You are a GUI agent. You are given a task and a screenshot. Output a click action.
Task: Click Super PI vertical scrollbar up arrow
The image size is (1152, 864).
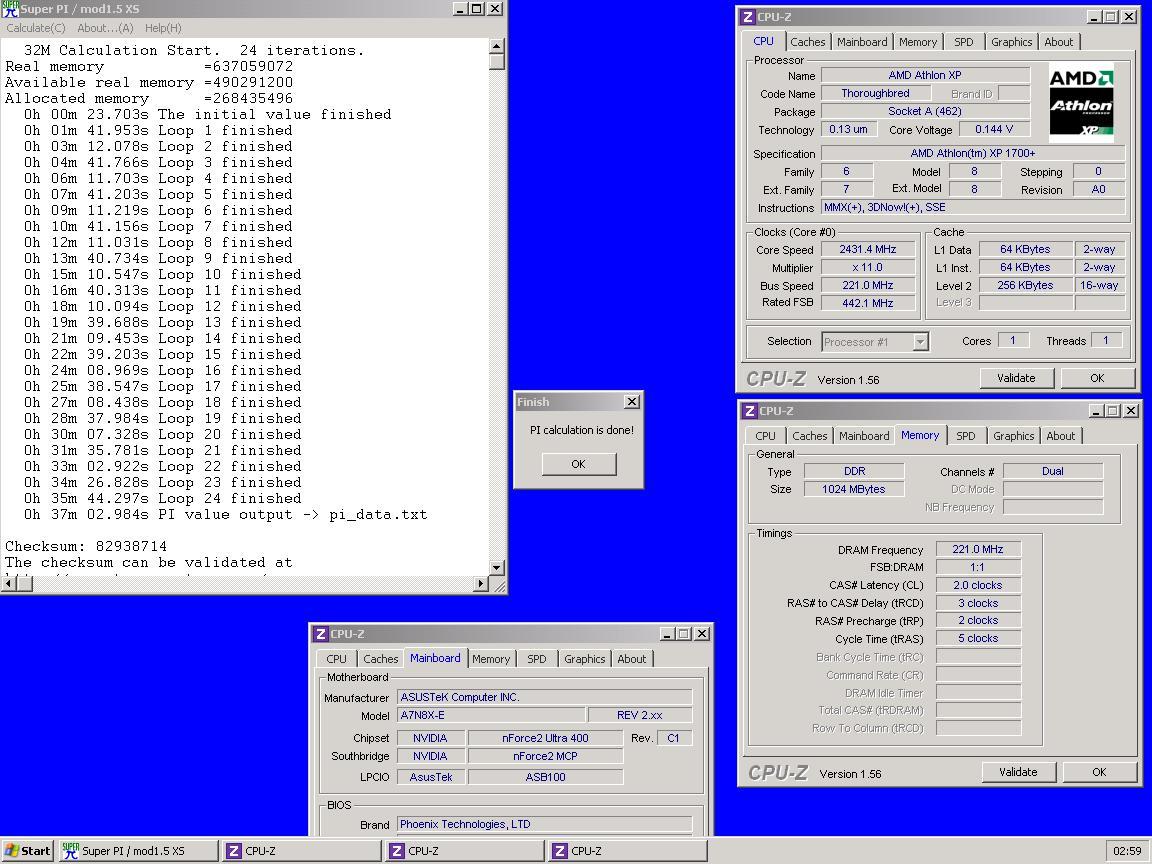click(x=497, y=46)
